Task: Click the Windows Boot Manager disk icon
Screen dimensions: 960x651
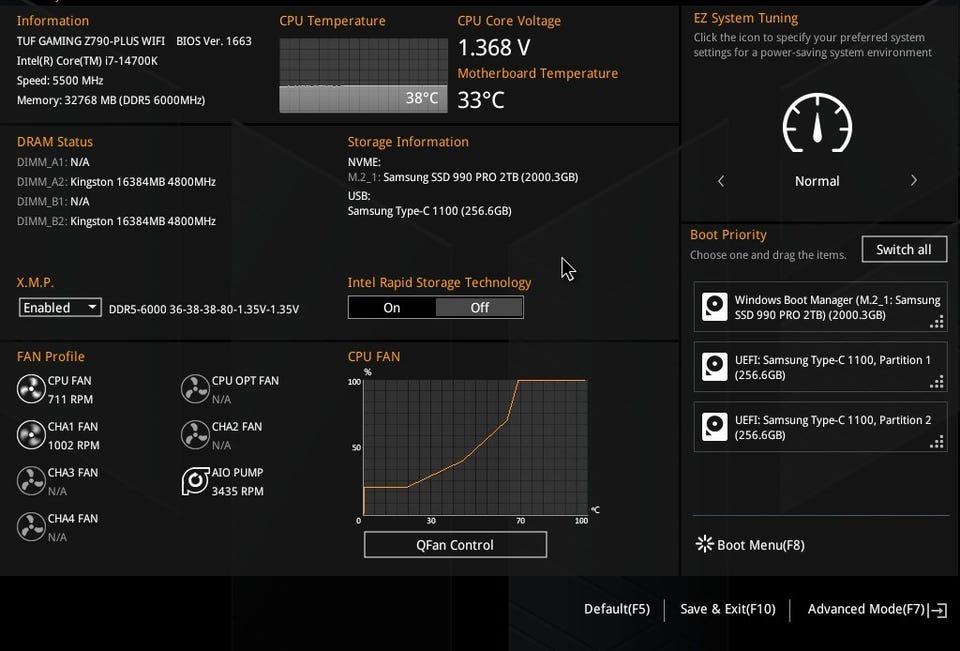Action: (714, 307)
